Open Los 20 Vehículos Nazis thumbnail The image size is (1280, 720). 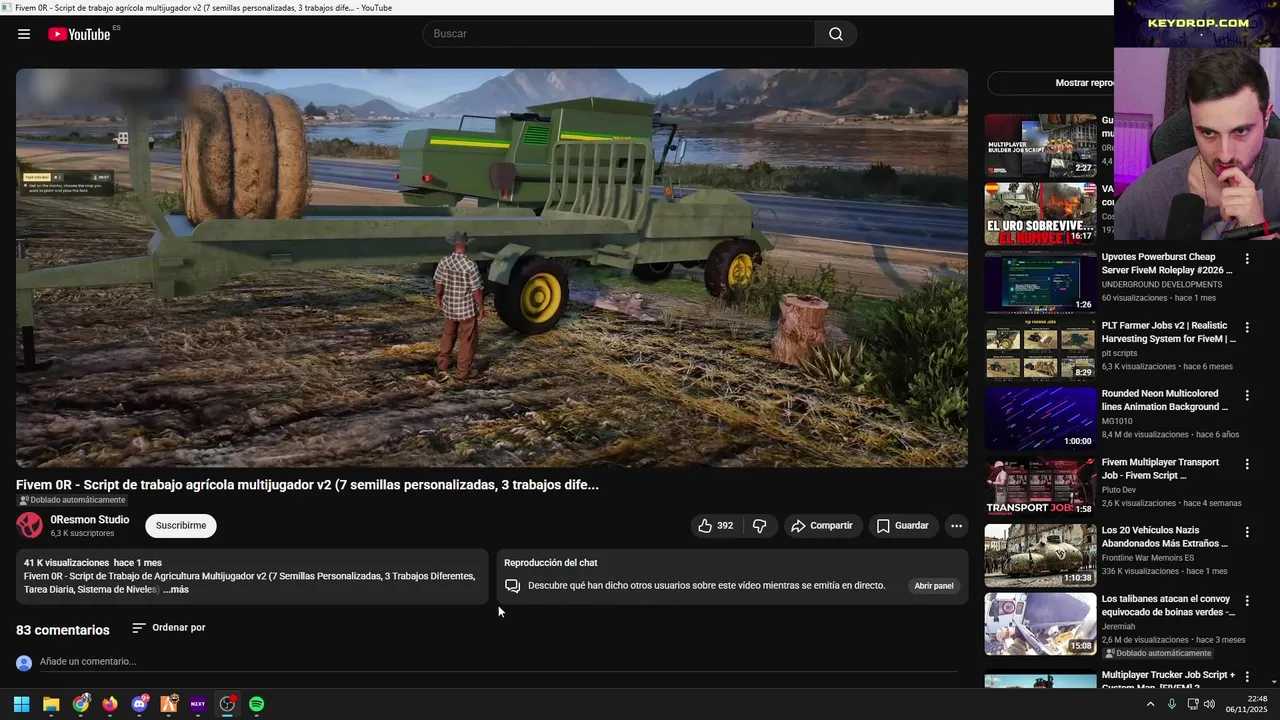coord(1041,556)
